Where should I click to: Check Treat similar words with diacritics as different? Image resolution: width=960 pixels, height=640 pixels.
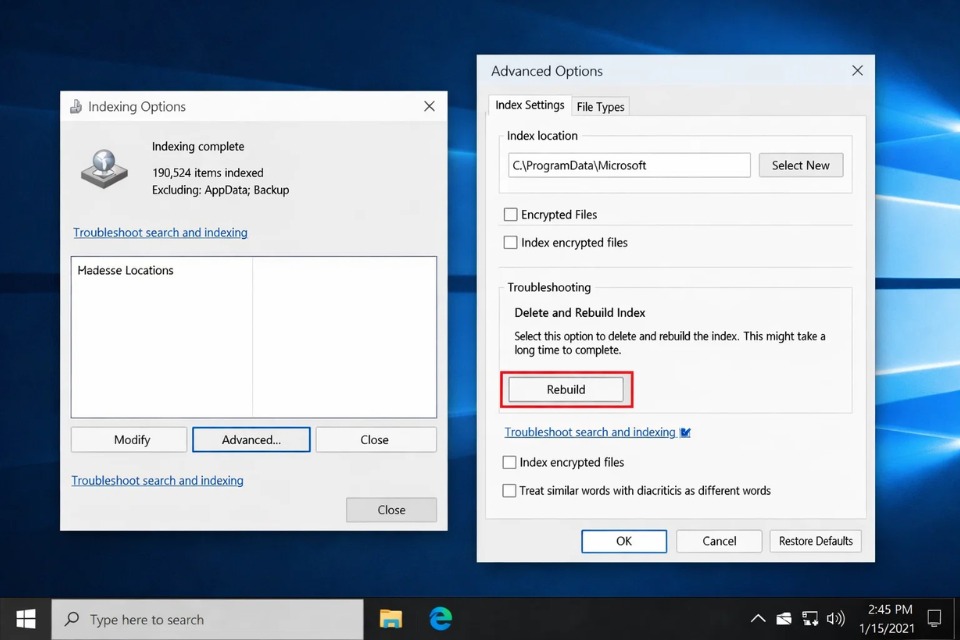(x=510, y=491)
